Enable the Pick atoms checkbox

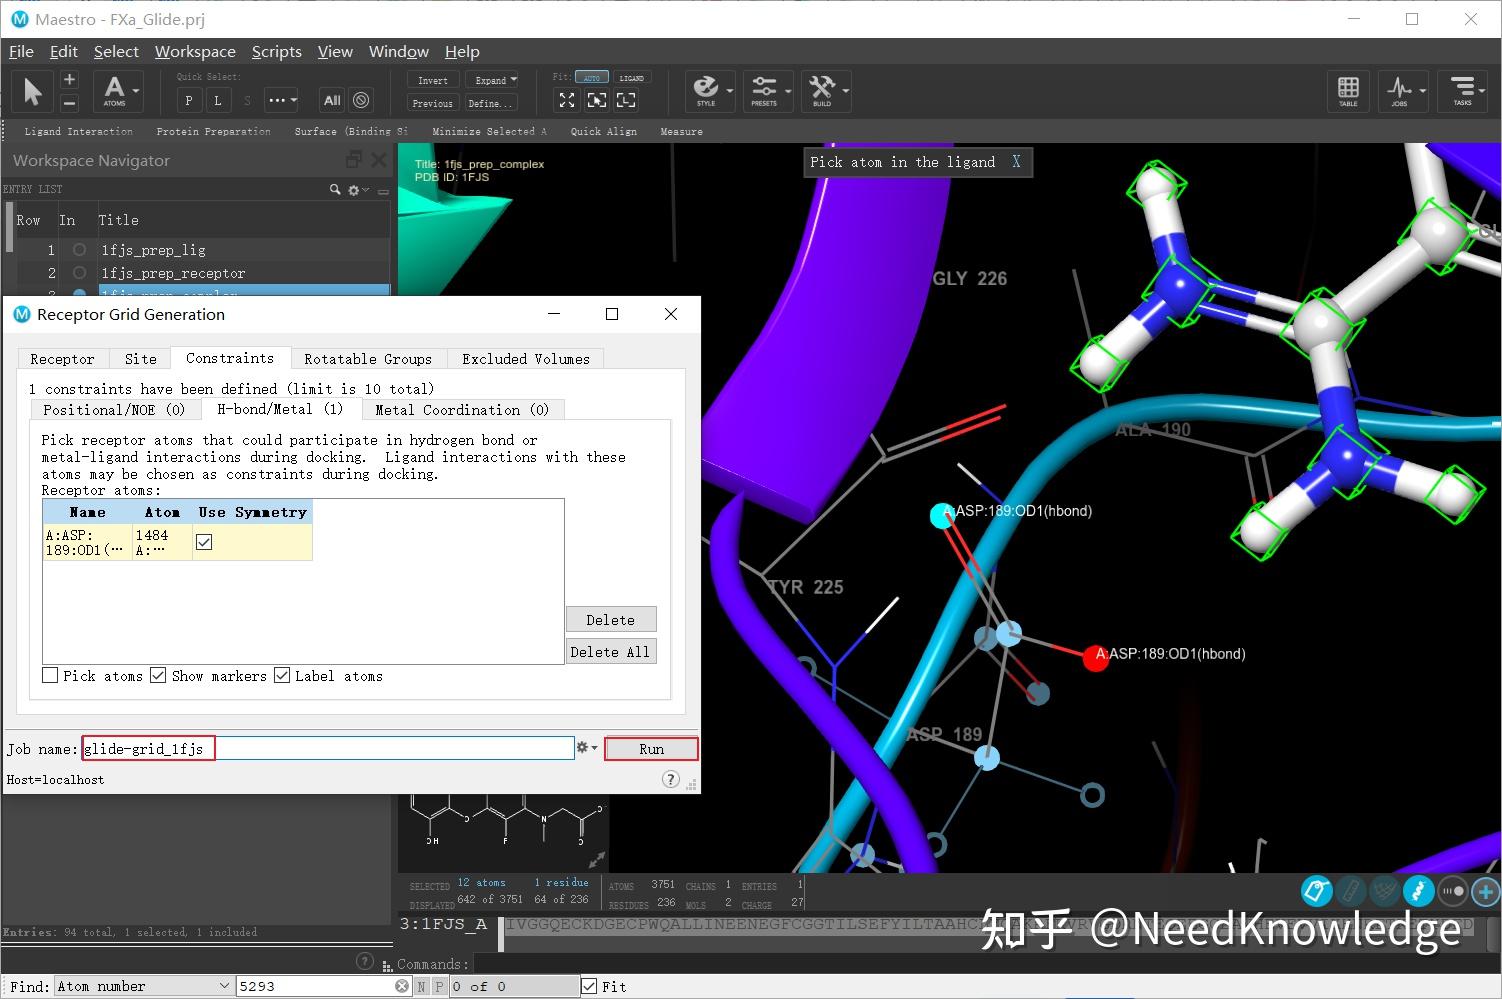pyautogui.click(x=50, y=675)
